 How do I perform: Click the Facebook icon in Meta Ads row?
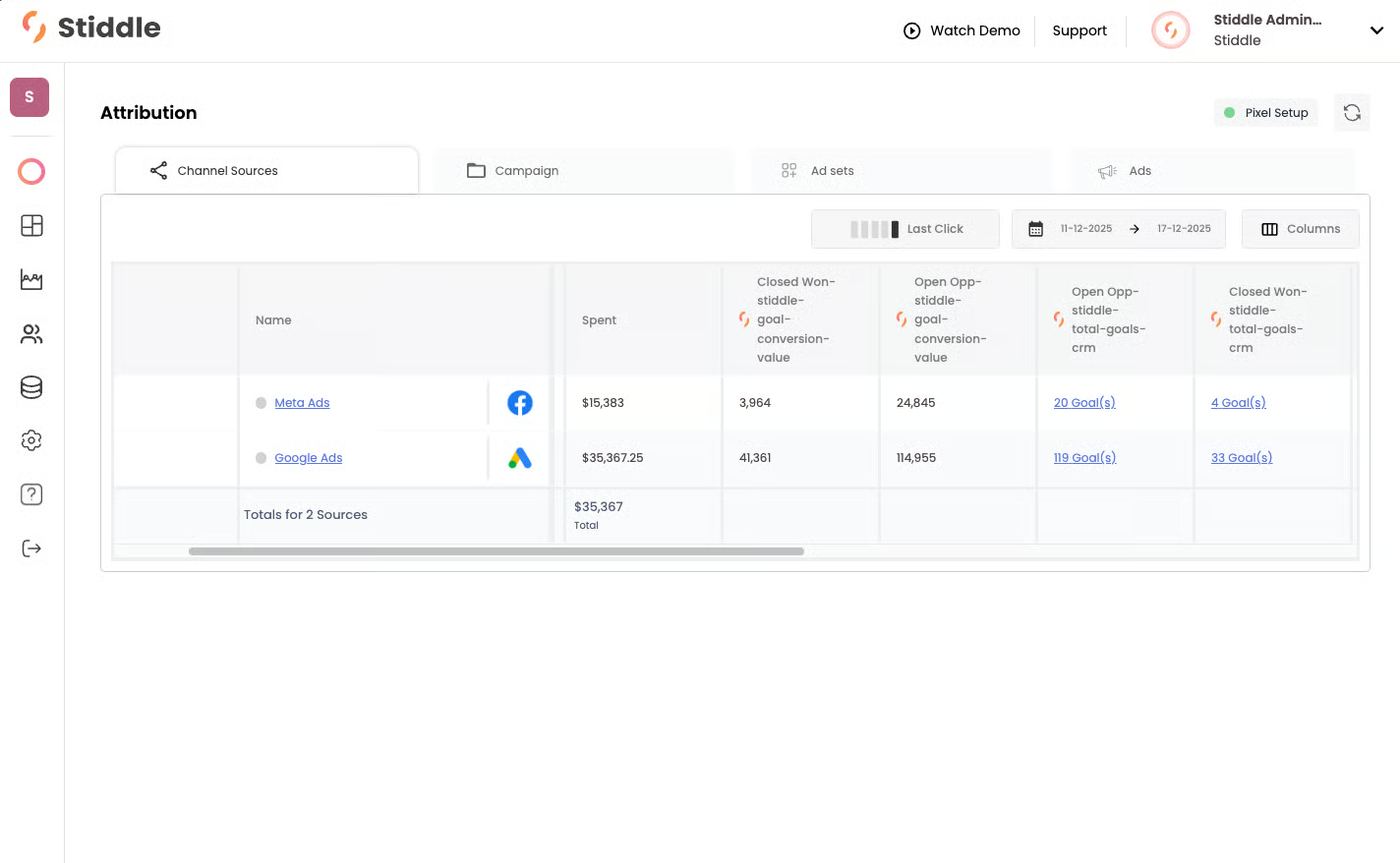[x=520, y=403]
